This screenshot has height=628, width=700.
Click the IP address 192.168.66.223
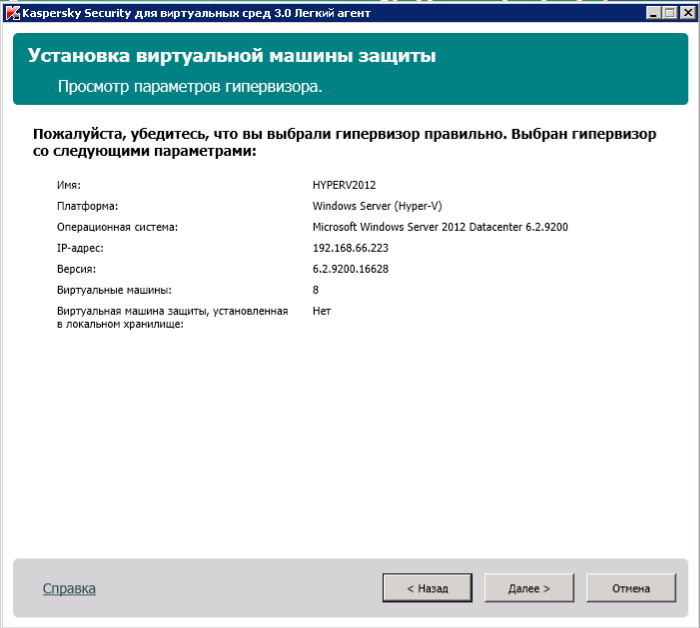pos(350,248)
